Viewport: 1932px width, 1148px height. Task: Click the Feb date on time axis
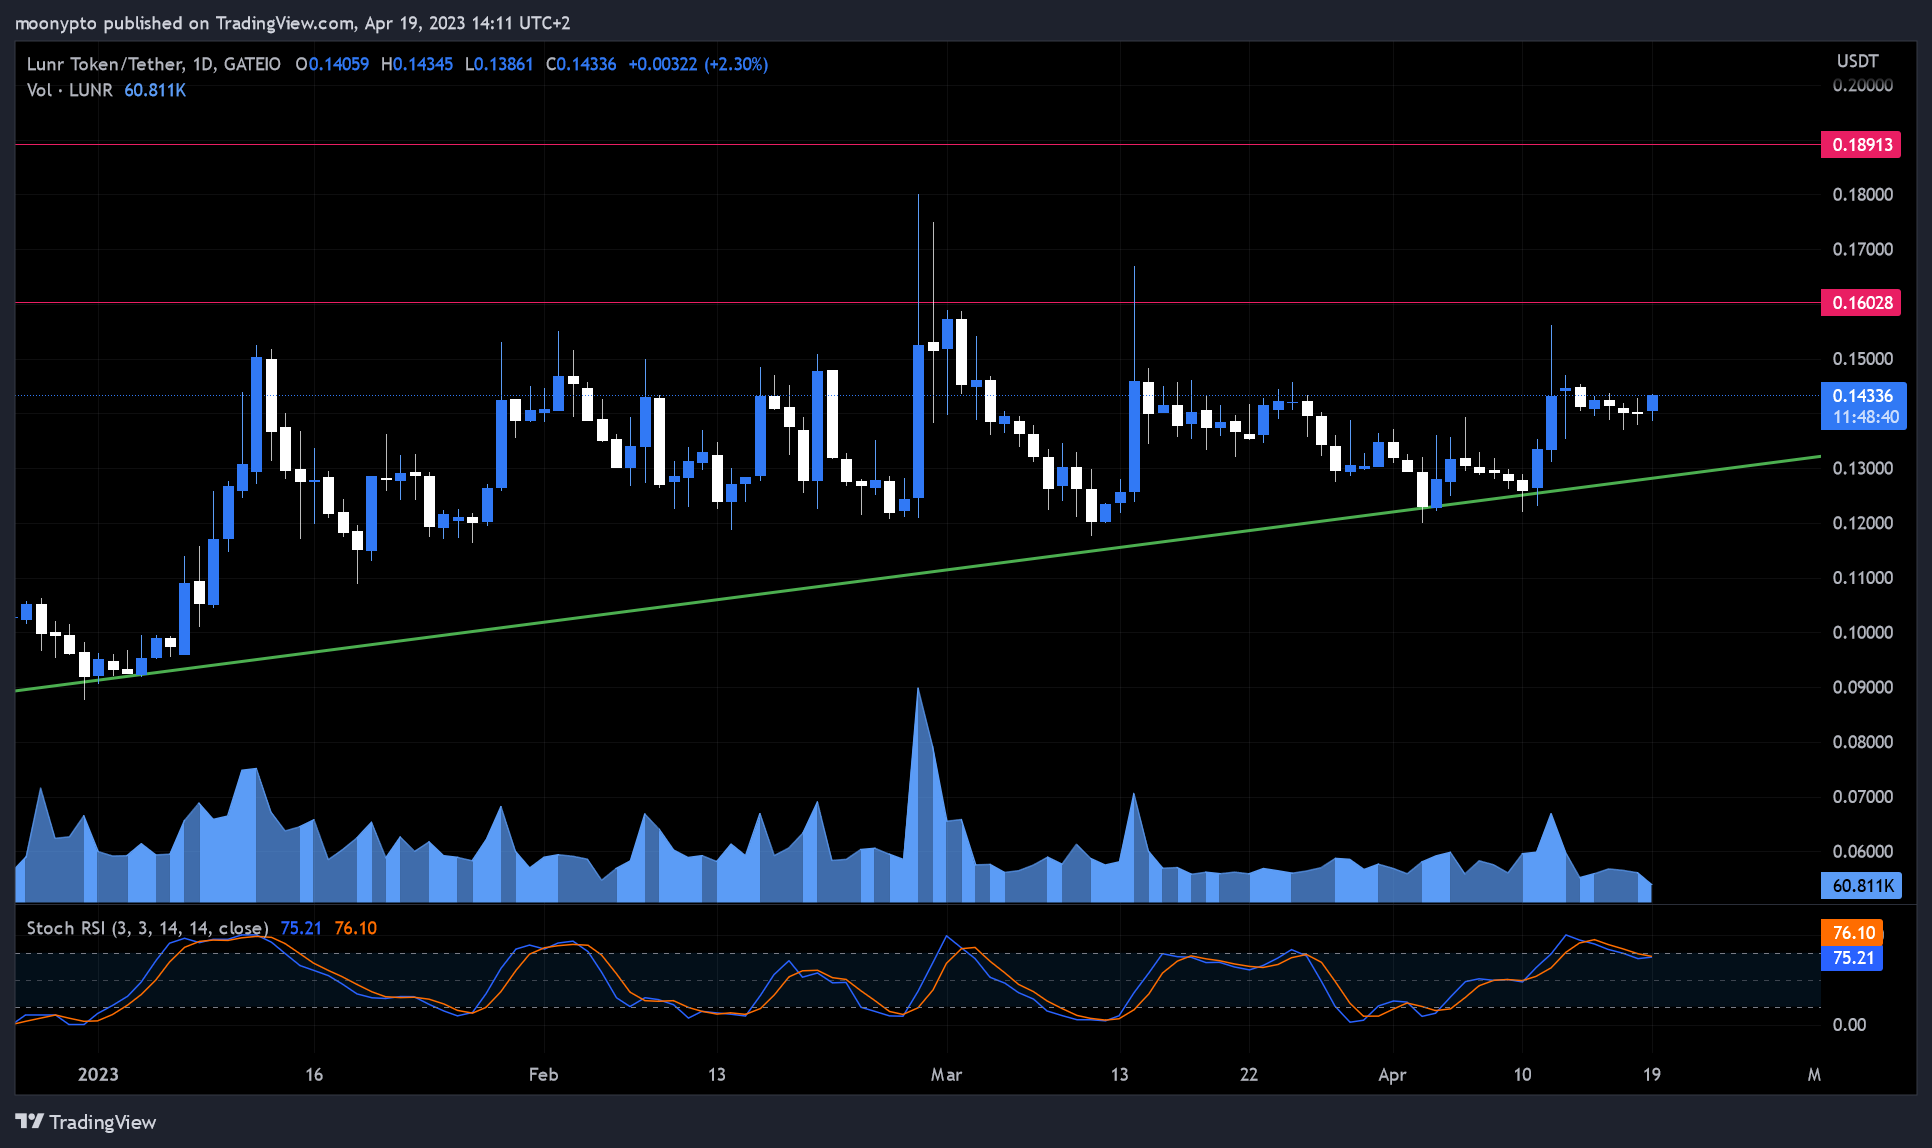543,1074
